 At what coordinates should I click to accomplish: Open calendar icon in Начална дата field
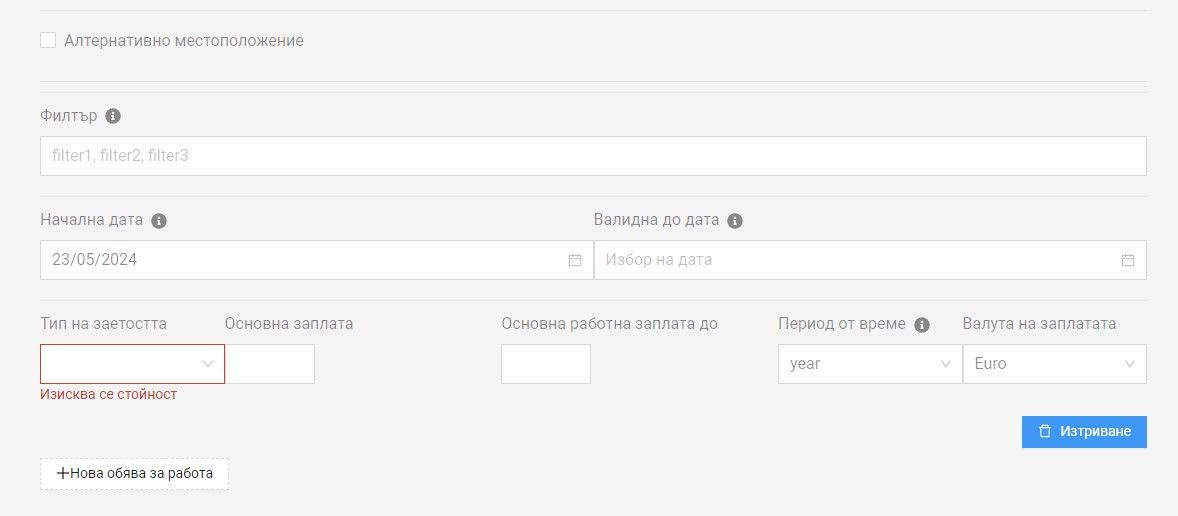click(x=575, y=260)
